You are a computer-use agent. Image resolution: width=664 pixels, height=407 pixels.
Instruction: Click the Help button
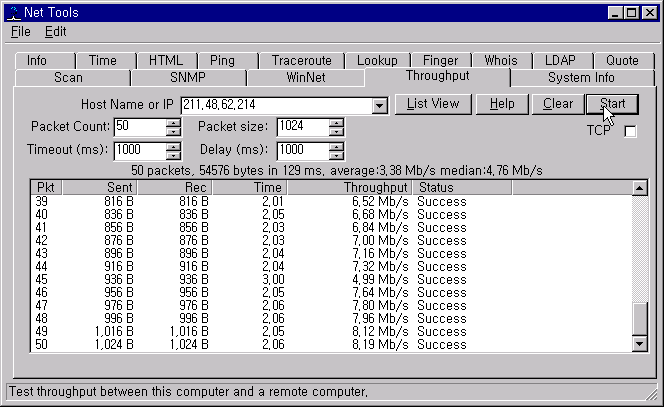502,104
